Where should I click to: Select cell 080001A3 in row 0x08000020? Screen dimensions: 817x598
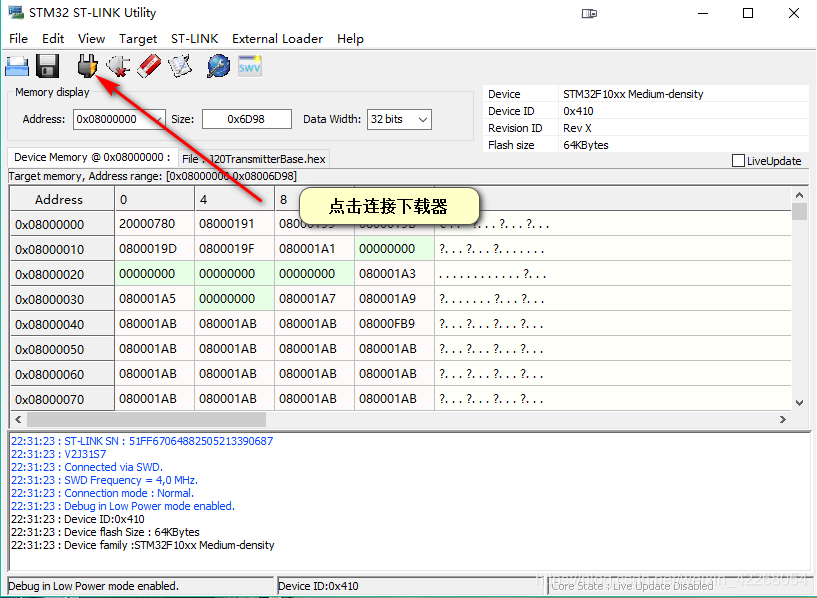(x=394, y=273)
